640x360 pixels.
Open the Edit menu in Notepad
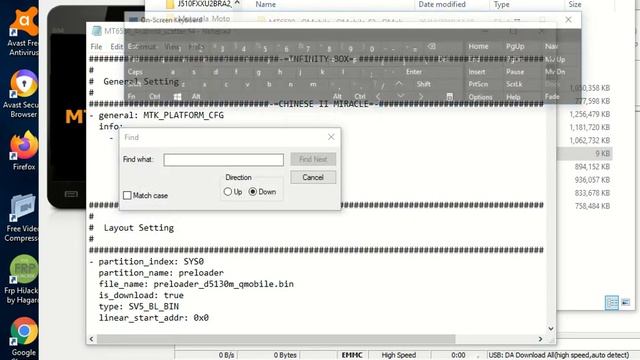coord(116,47)
